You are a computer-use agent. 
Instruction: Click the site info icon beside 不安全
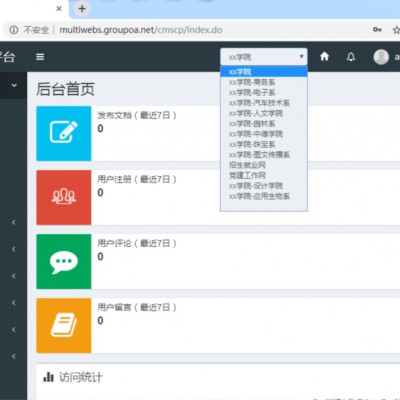click(x=14, y=30)
